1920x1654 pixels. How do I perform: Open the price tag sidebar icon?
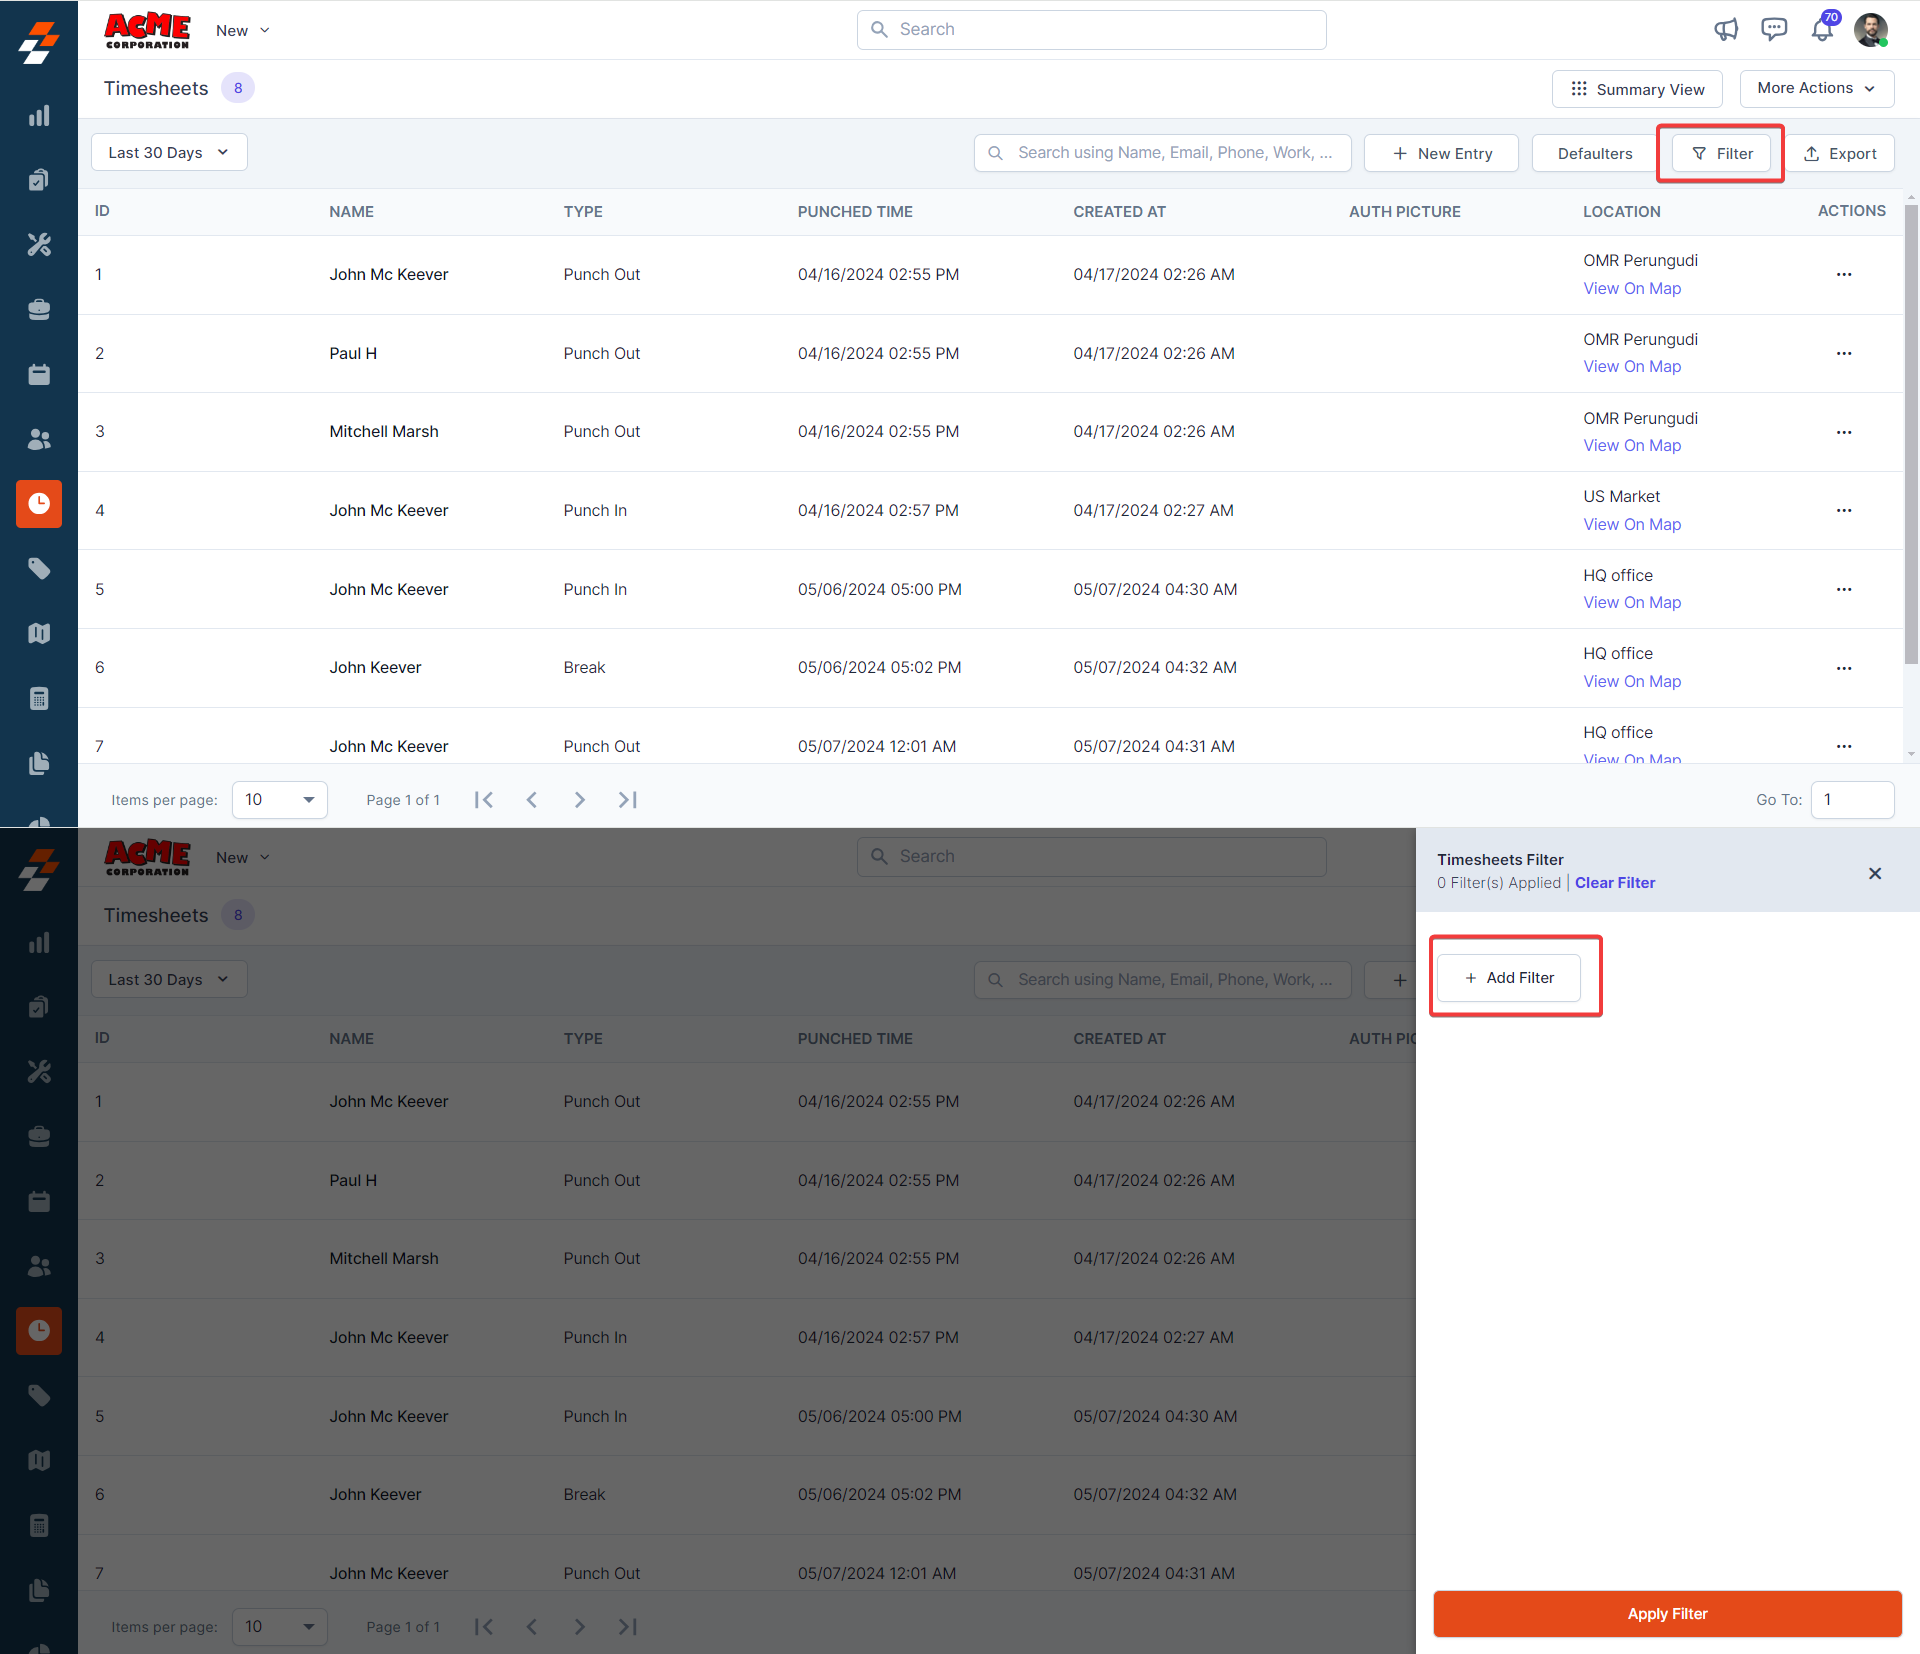pos(39,568)
